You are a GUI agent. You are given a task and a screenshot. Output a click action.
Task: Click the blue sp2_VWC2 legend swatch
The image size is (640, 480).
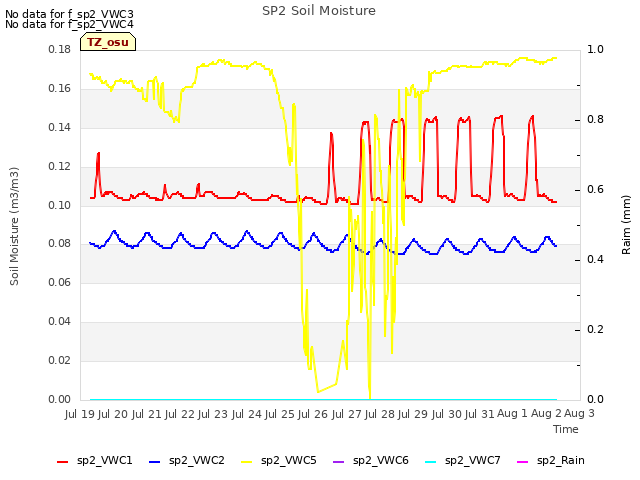(x=154, y=462)
